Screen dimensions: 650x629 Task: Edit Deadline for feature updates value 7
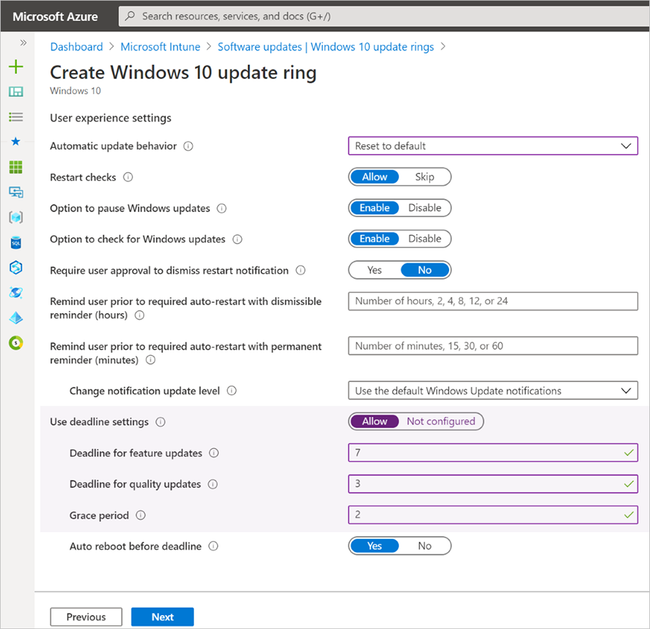(x=493, y=452)
